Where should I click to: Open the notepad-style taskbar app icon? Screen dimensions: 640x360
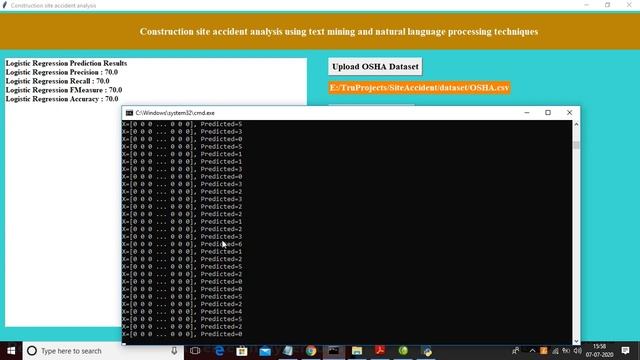coord(288,351)
